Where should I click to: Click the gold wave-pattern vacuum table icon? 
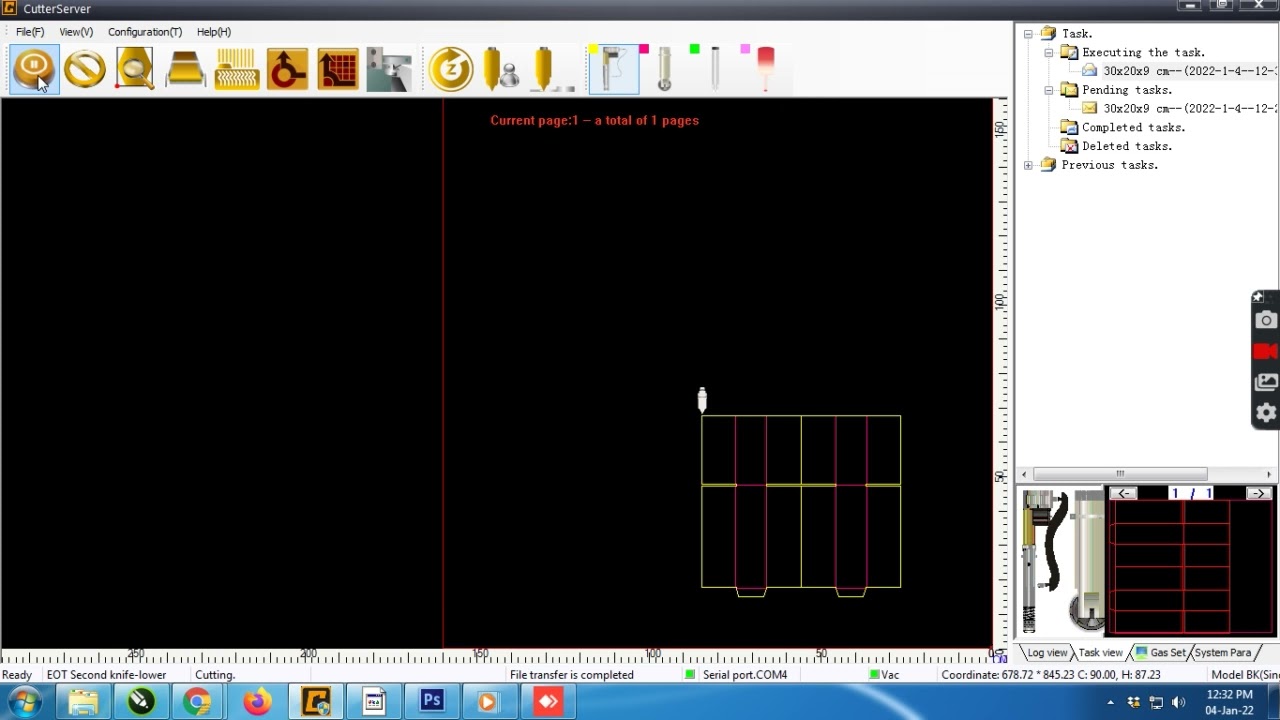(237, 69)
